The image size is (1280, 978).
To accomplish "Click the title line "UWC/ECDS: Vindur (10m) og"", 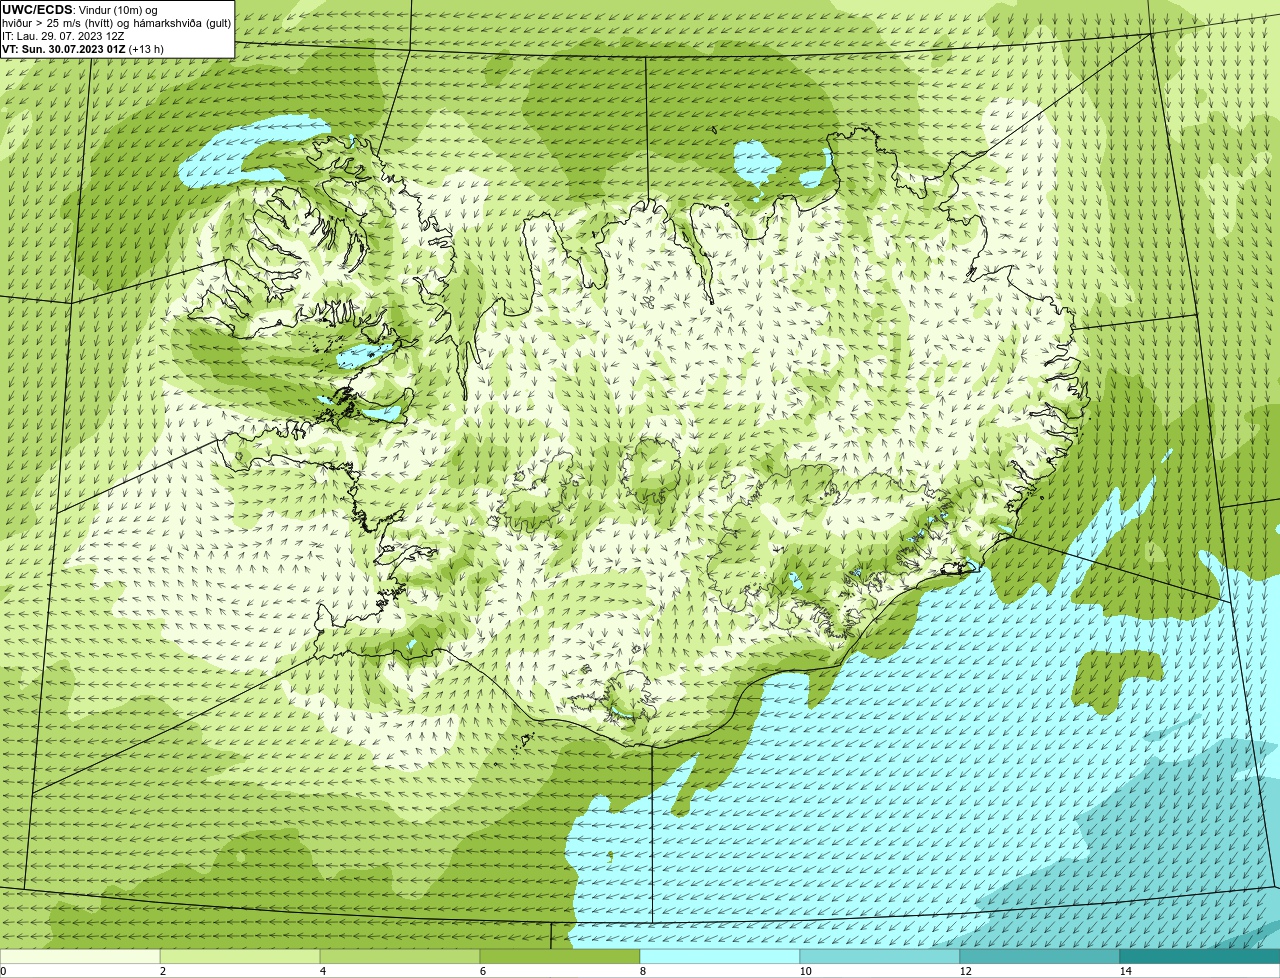I will 80,10.
